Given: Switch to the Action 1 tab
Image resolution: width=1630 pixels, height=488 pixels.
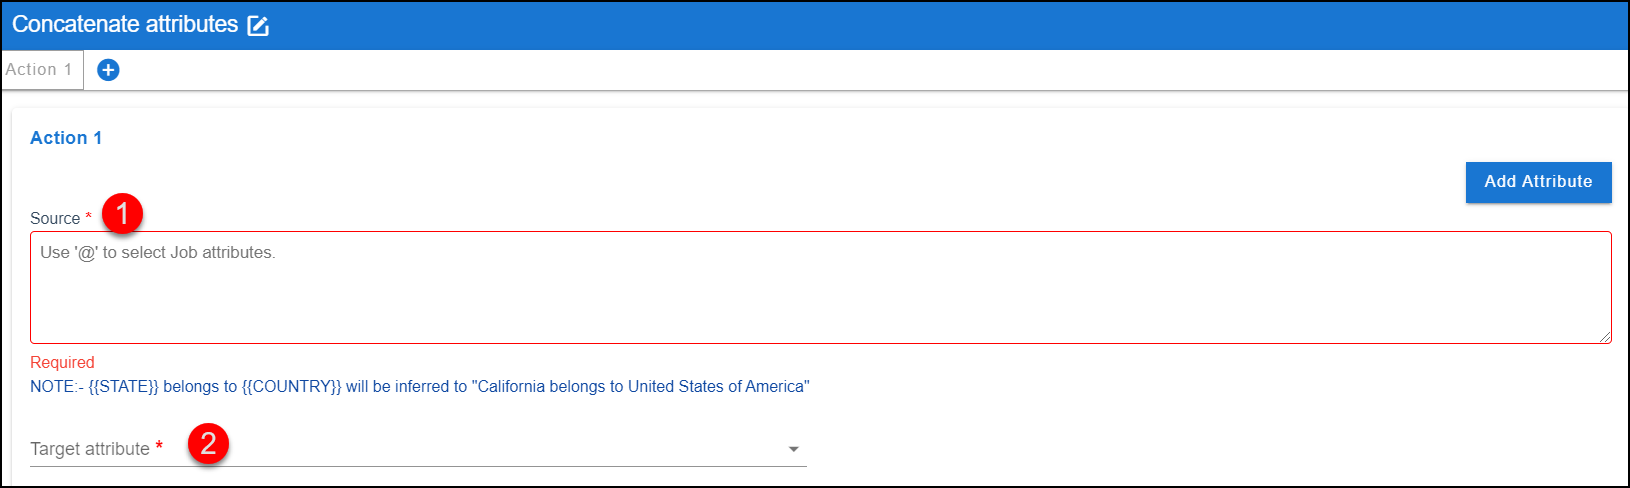Looking at the screenshot, I should [41, 70].
